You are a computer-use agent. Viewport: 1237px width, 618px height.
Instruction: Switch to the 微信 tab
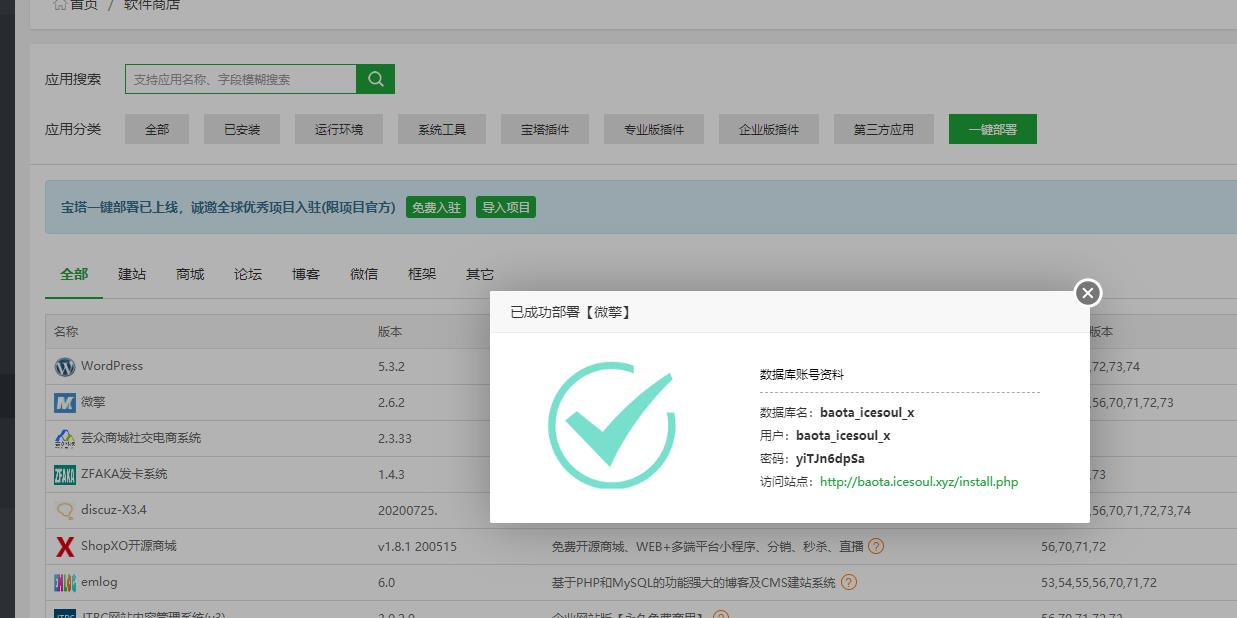[x=364, y=274]
